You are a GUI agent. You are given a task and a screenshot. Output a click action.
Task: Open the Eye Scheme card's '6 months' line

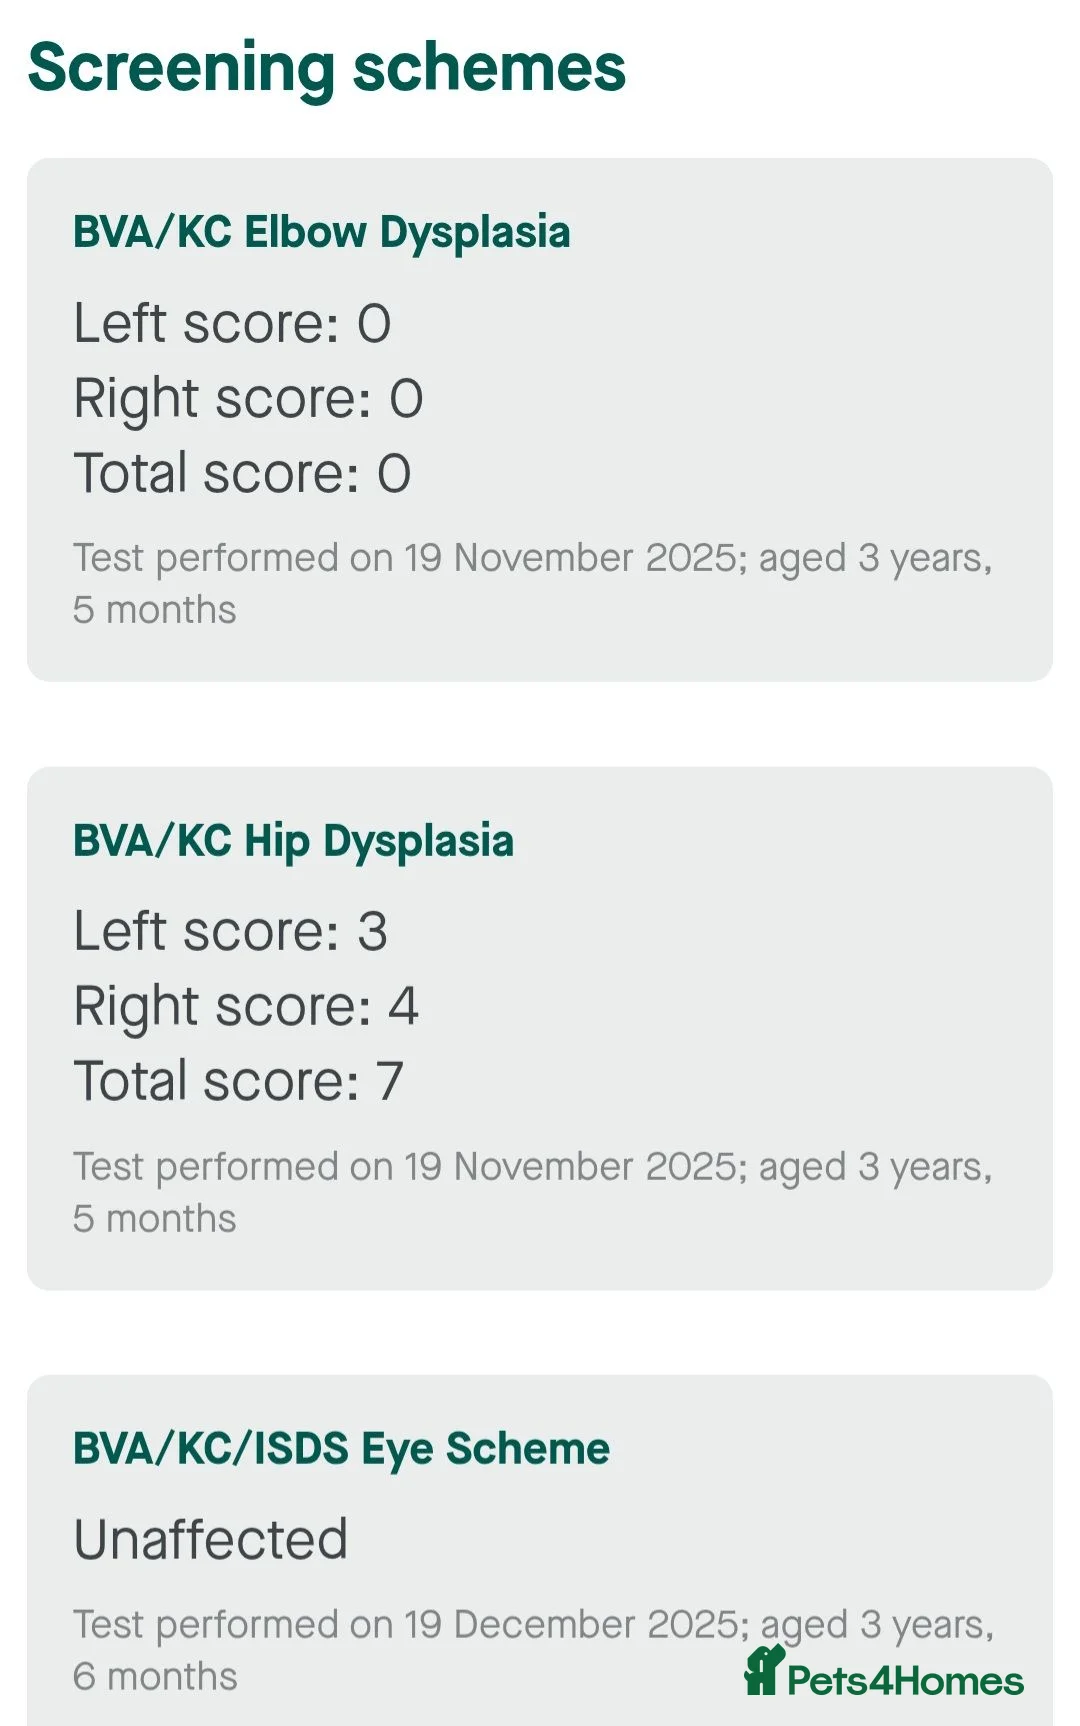click(x=155, y=1677)
